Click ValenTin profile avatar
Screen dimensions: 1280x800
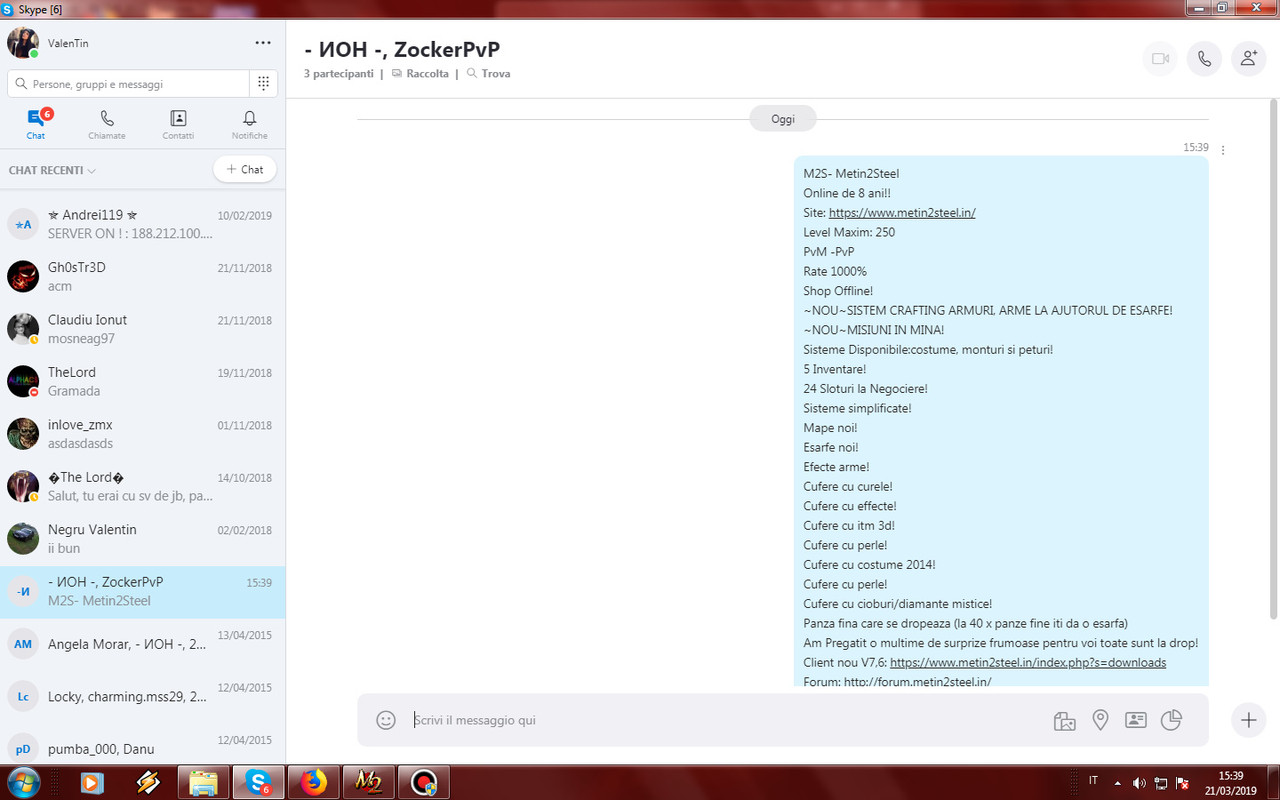point(23,43)
